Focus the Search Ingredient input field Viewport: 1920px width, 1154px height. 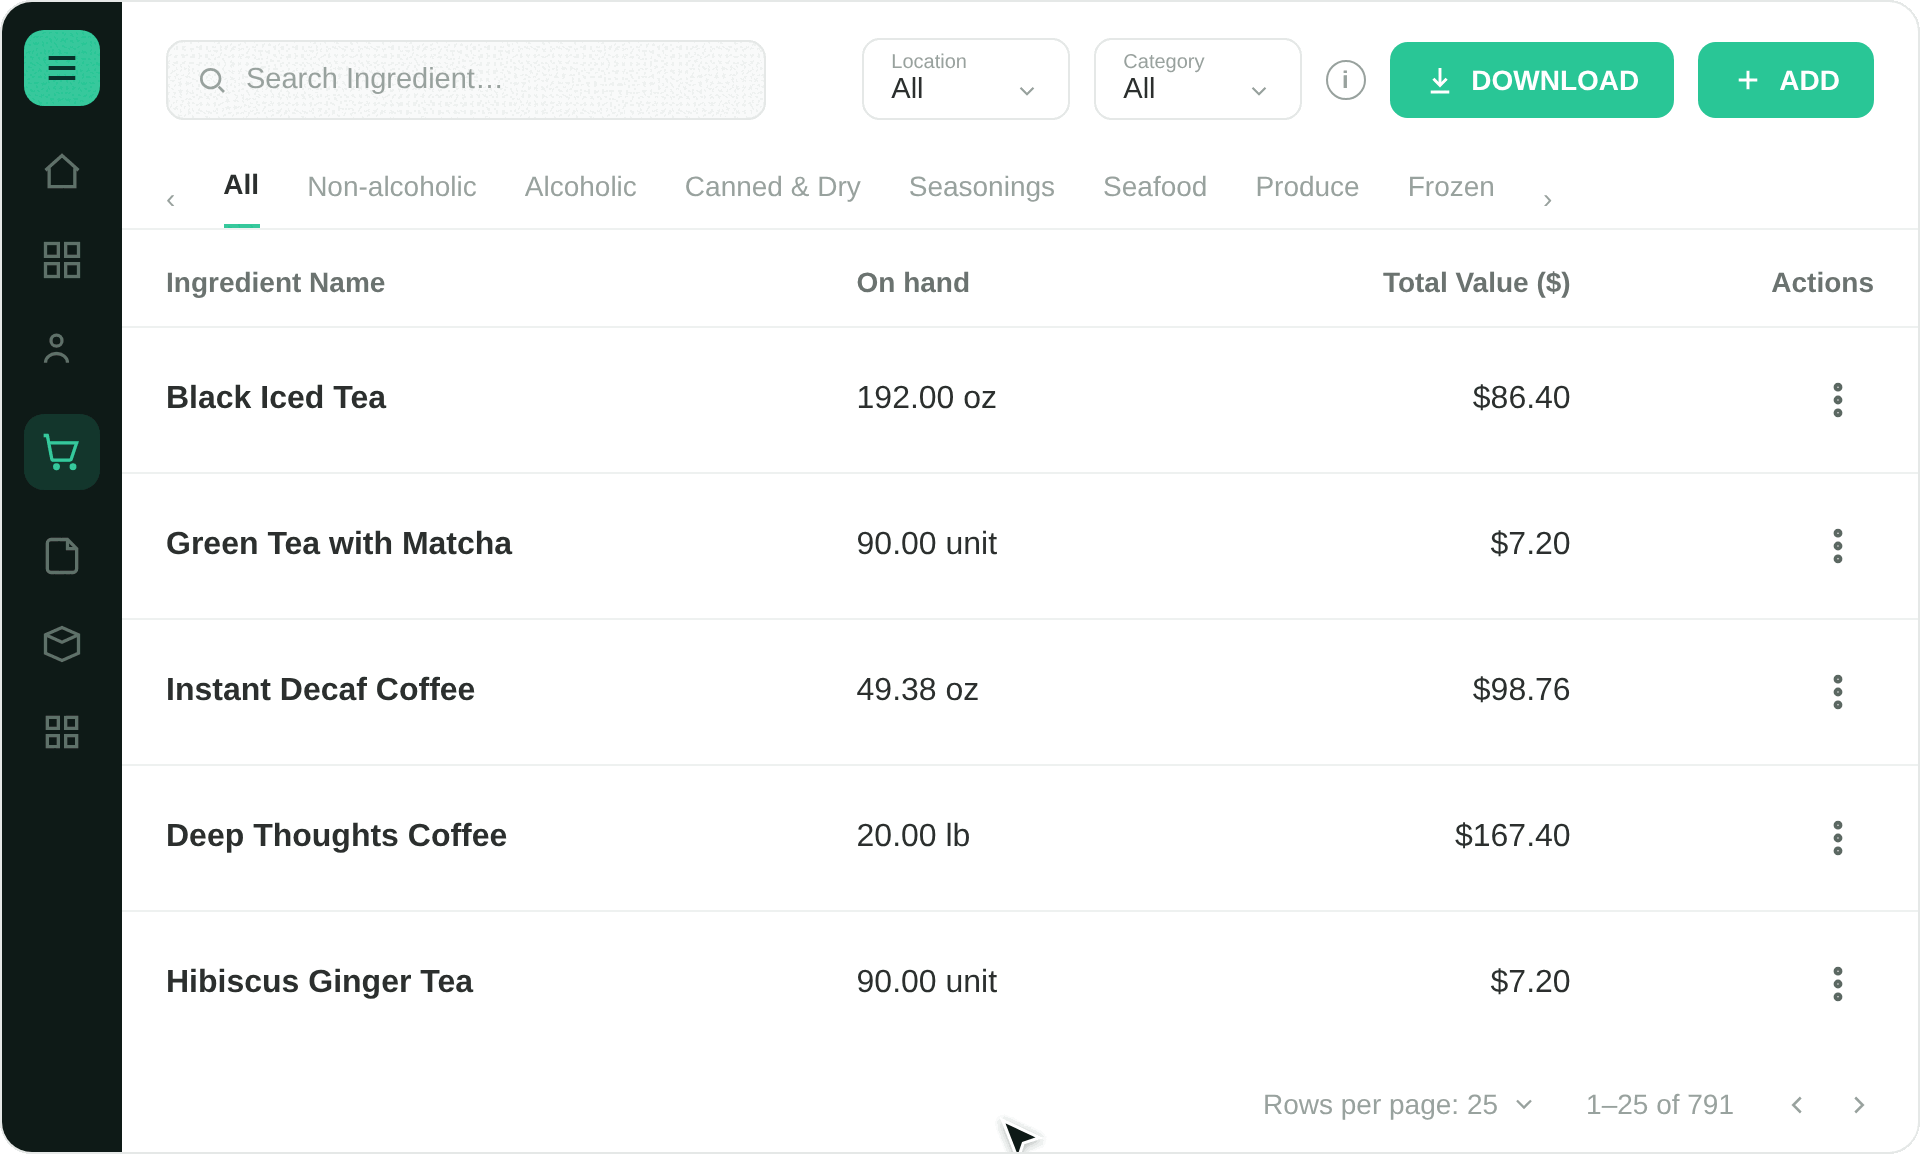click(x=466, y=80)
